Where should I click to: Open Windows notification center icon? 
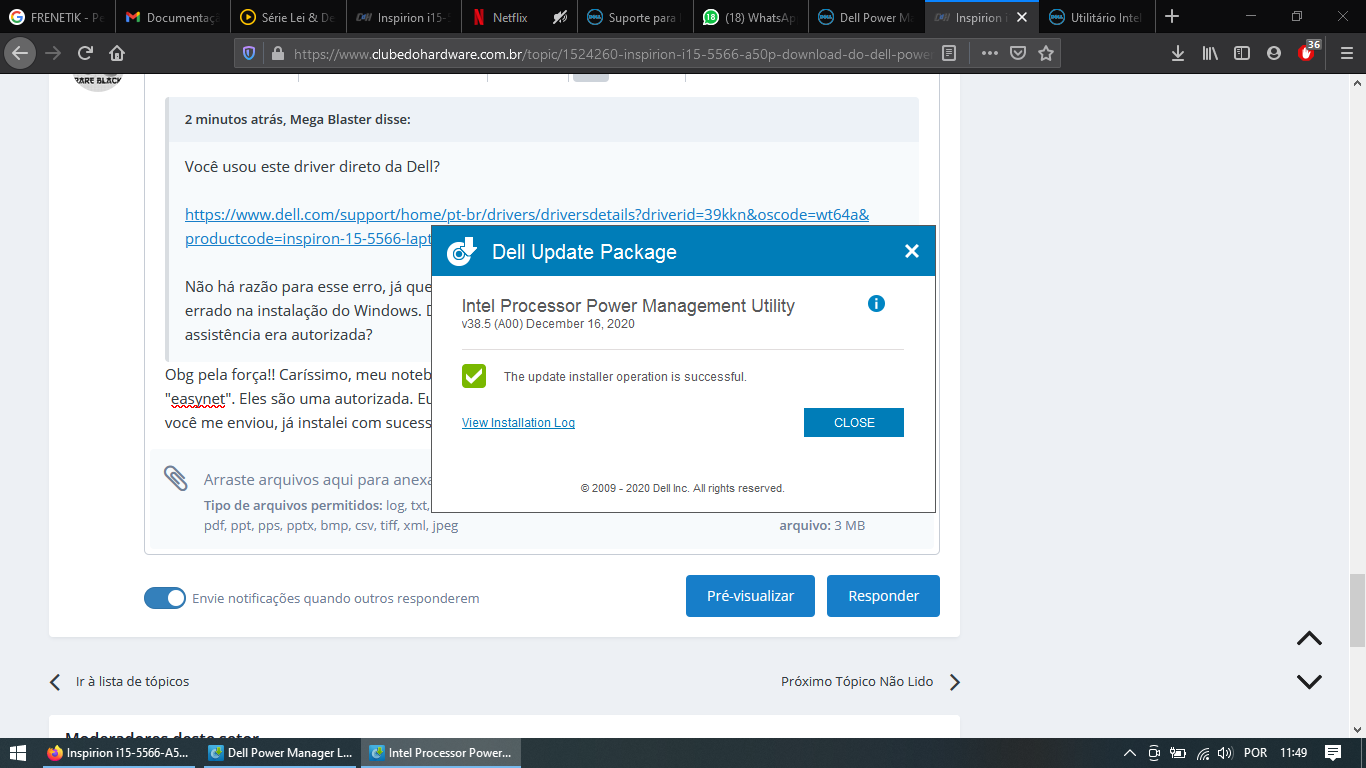(1332, 753)
